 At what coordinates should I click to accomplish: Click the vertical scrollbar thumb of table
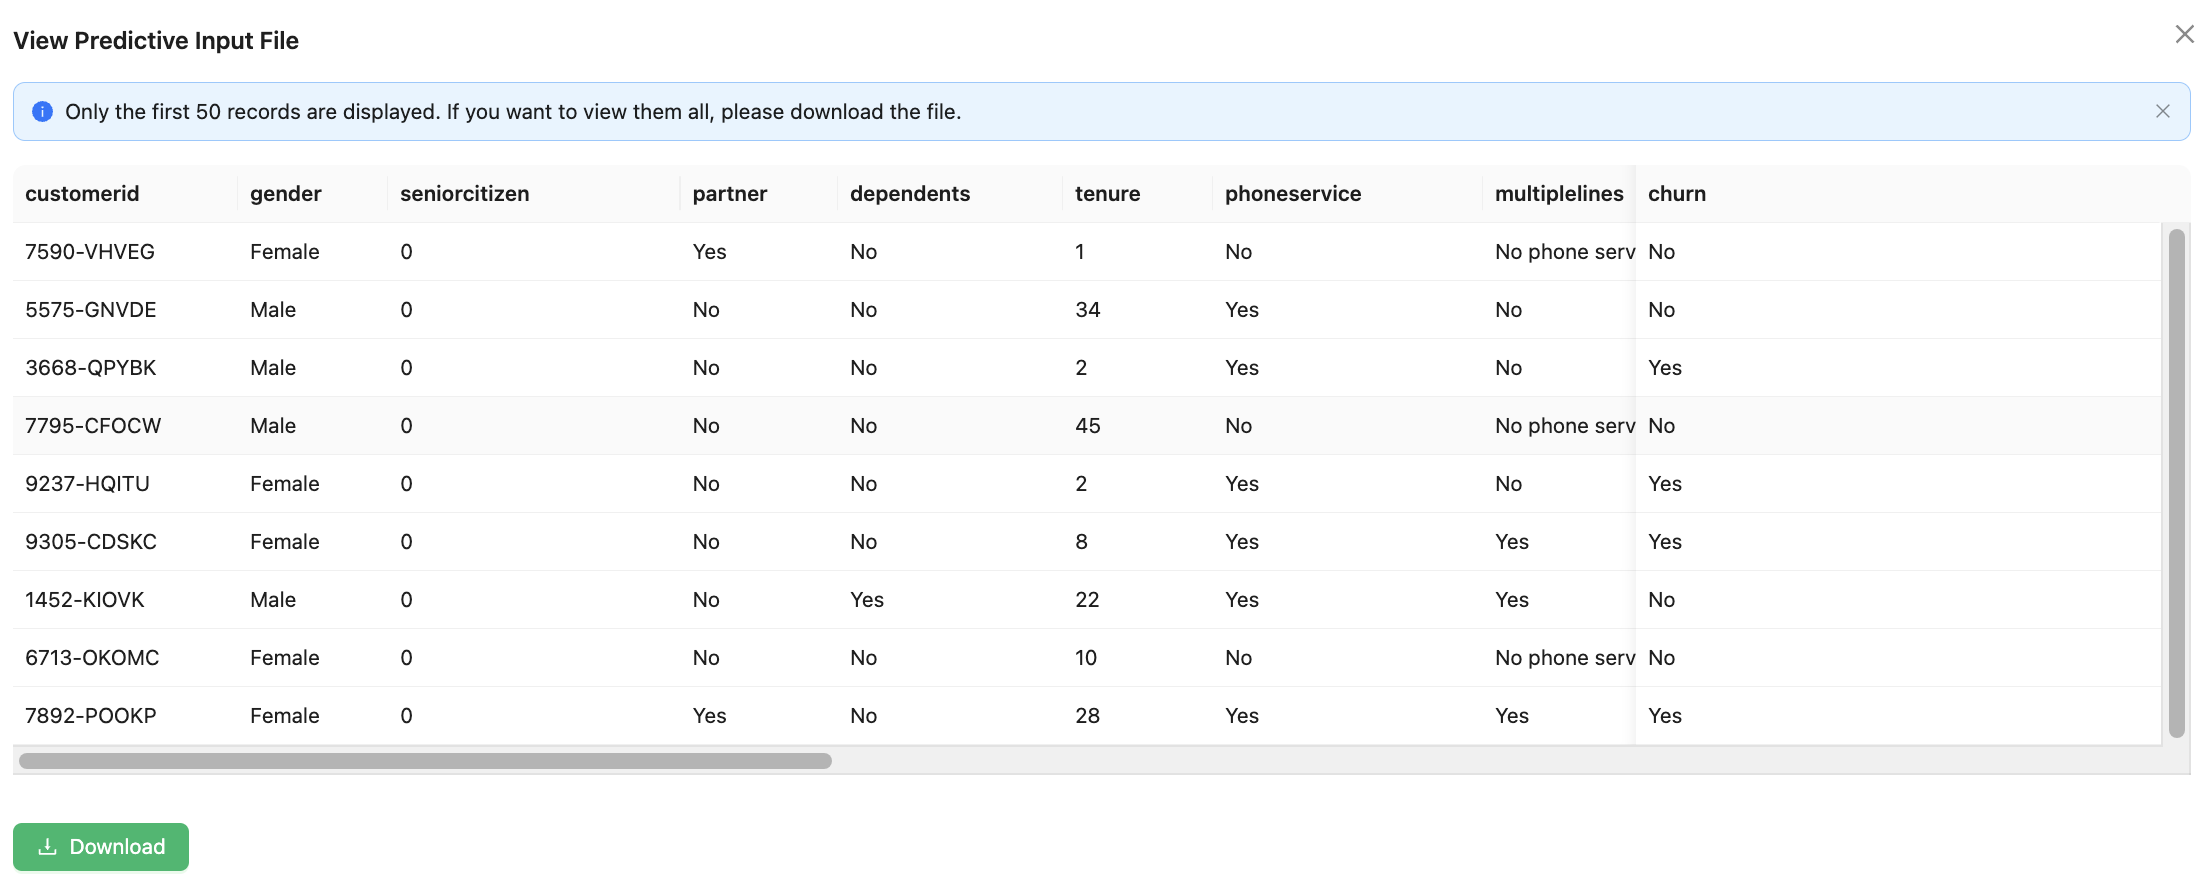[x=2176, y=483]
